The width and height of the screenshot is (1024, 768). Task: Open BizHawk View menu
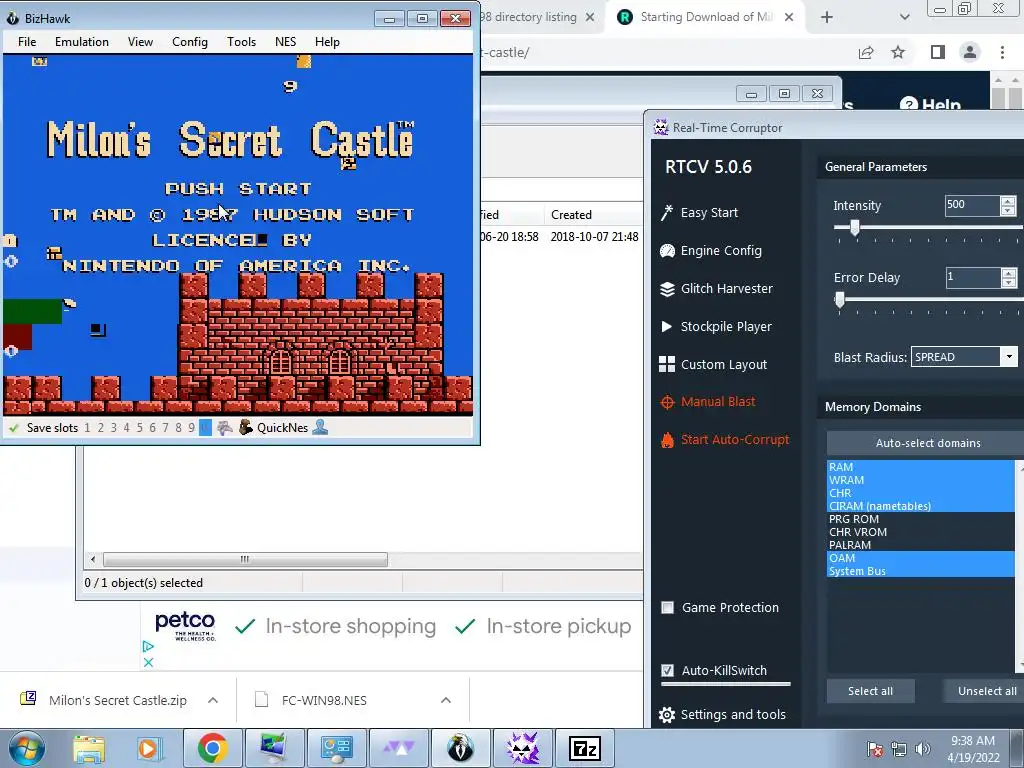click(140, 42)
